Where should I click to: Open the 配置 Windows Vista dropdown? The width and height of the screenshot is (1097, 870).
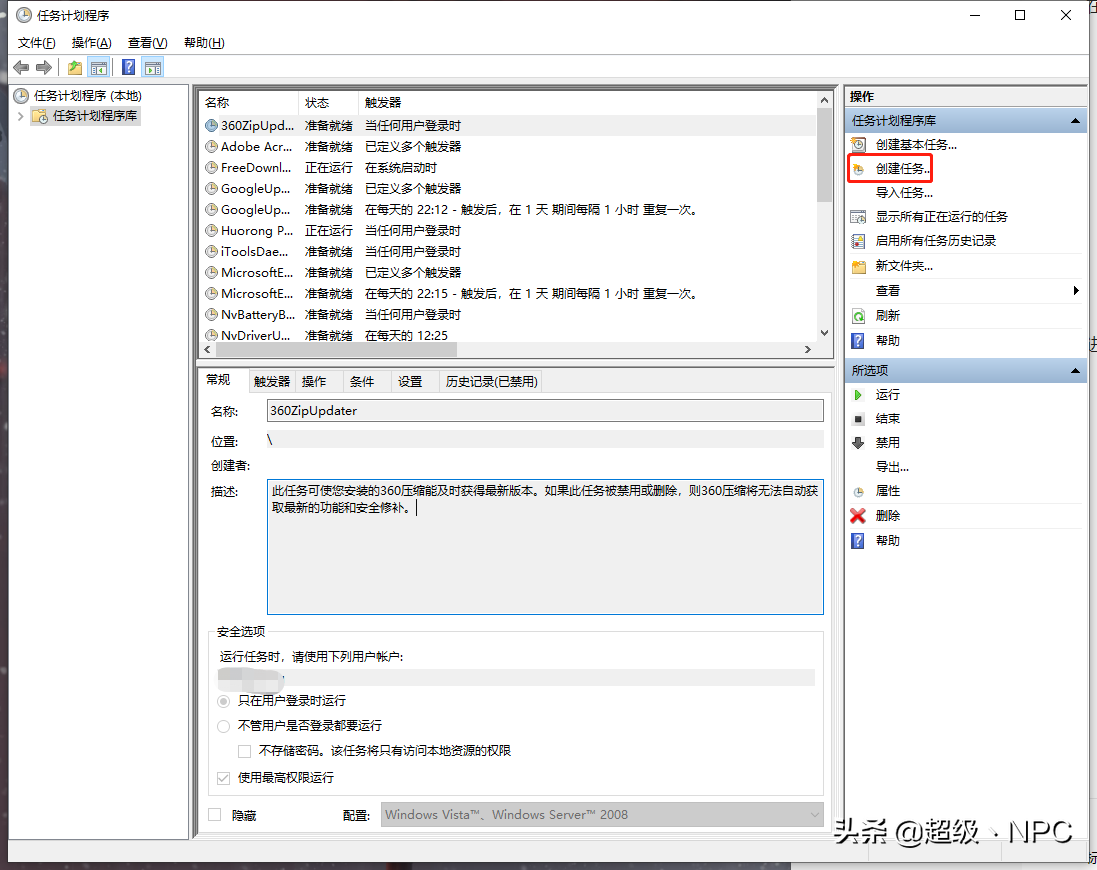point(602,815)
